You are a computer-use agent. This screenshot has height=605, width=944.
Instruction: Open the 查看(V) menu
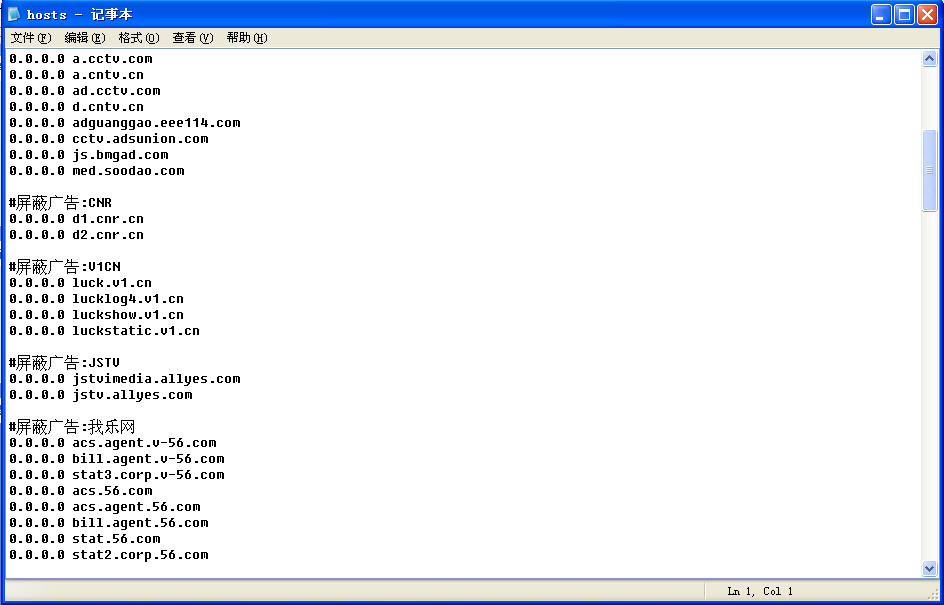(x=193, y=38)
